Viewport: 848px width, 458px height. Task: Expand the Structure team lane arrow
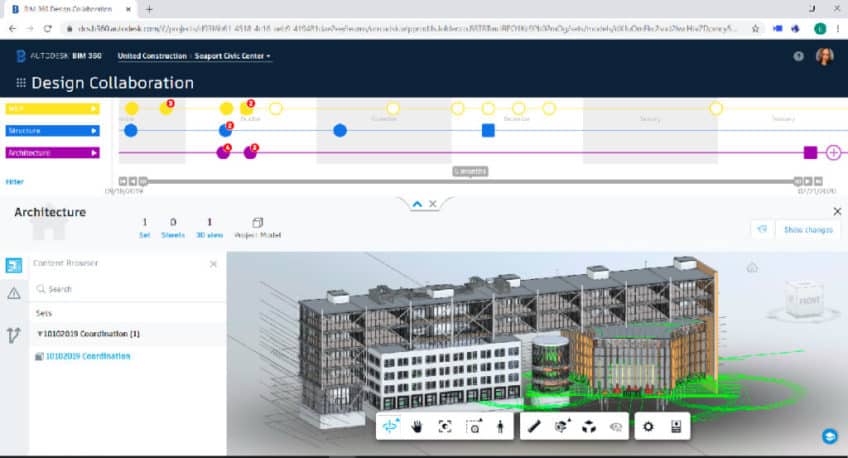pos(94,131)
